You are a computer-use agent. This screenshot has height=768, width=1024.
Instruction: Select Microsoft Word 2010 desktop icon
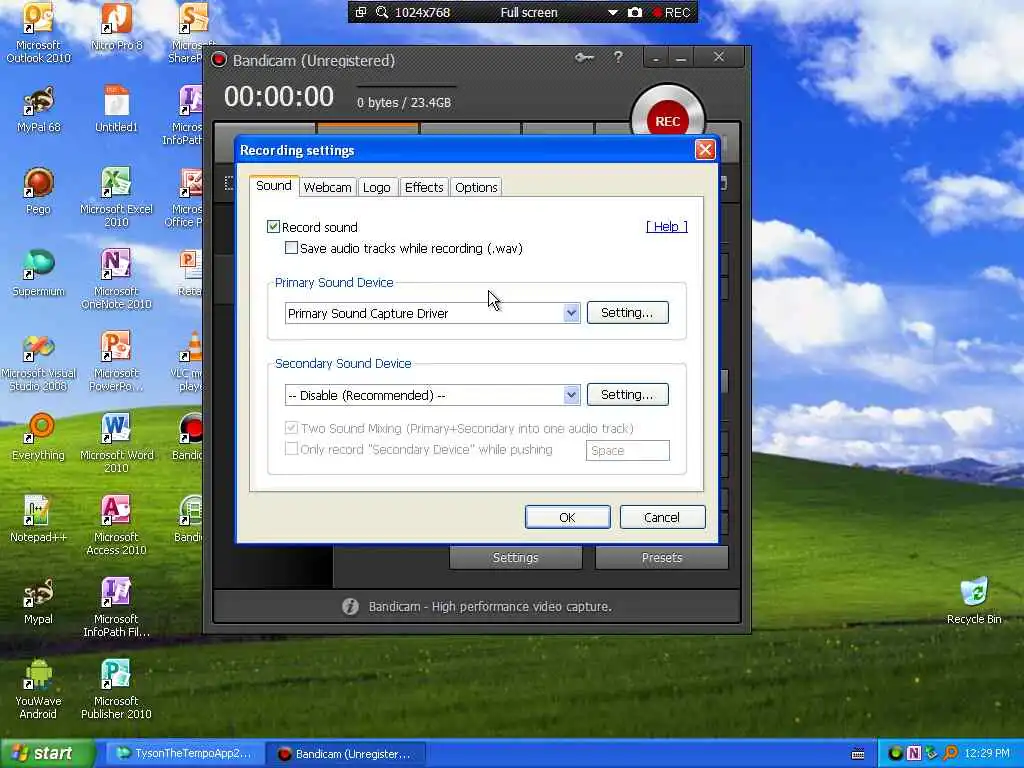pos(116,444)
